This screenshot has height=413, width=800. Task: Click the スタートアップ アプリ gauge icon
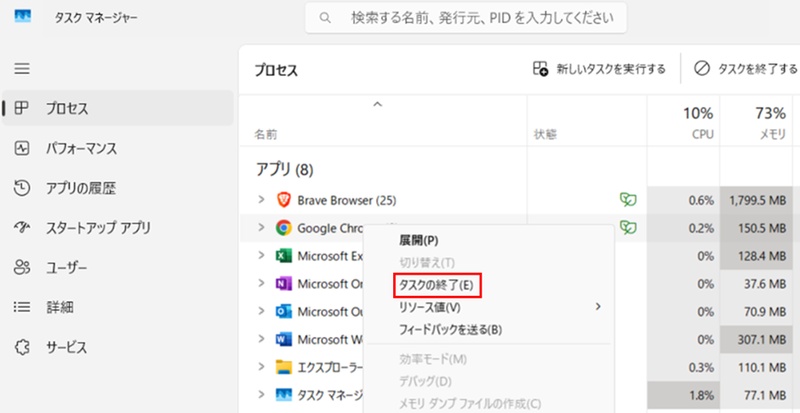click(x=21, y=228)
